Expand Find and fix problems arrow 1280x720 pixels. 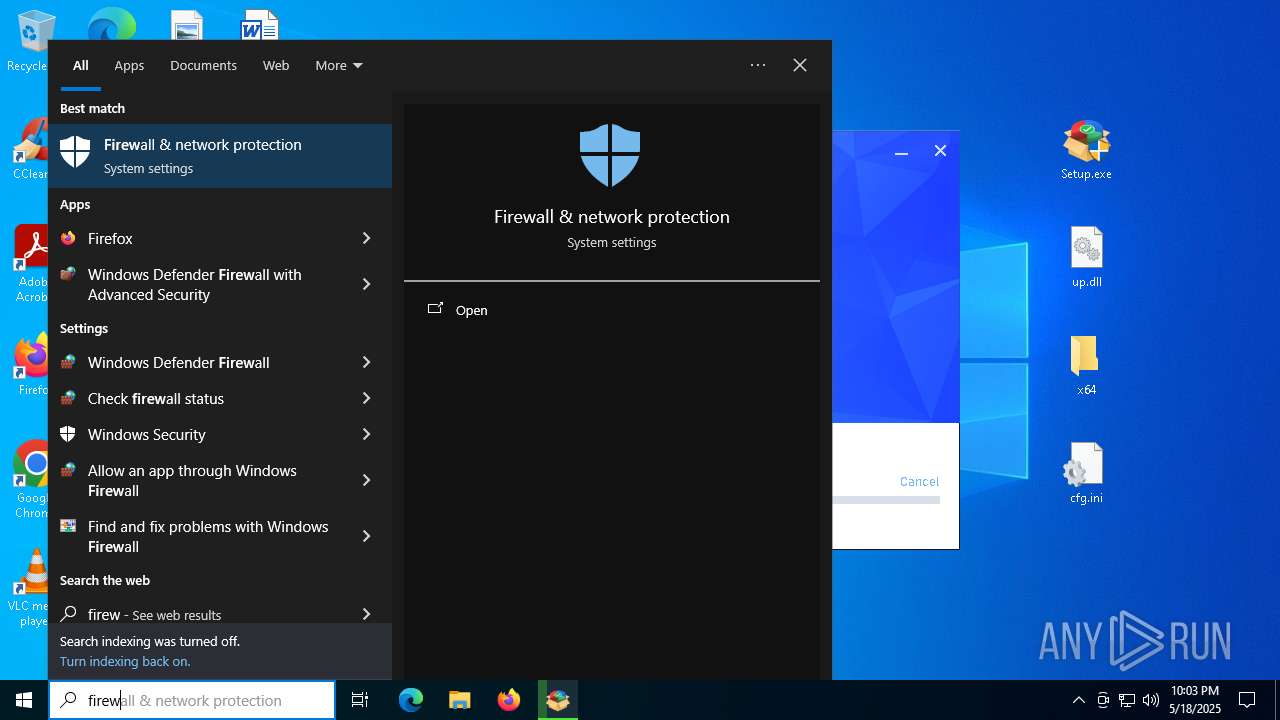[x=366, y=536]
